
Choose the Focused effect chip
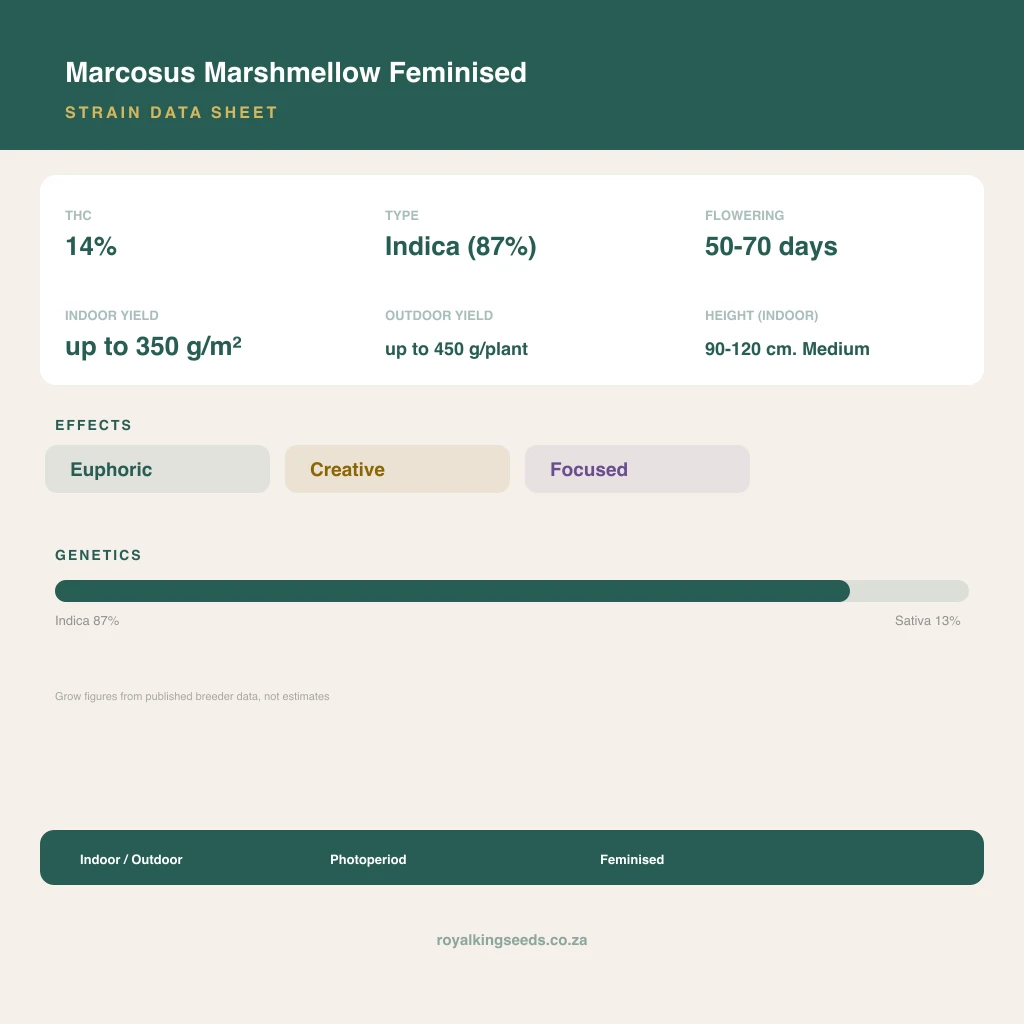(637, 469)
